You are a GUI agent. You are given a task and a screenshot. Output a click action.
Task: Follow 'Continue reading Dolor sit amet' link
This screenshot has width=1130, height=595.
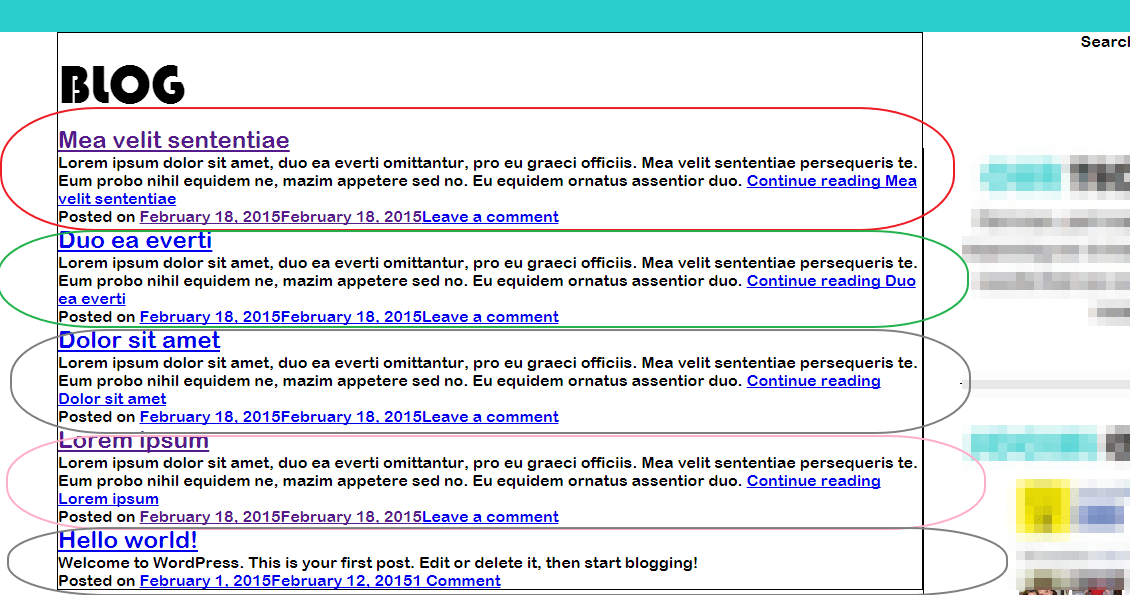click(814, 381)
